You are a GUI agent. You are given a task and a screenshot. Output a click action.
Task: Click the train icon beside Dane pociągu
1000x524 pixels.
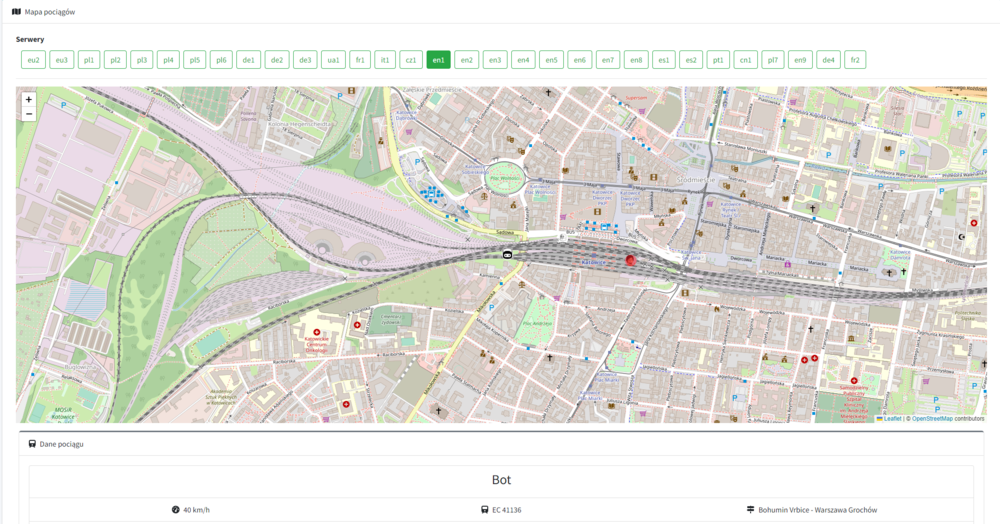coord(32,443)
